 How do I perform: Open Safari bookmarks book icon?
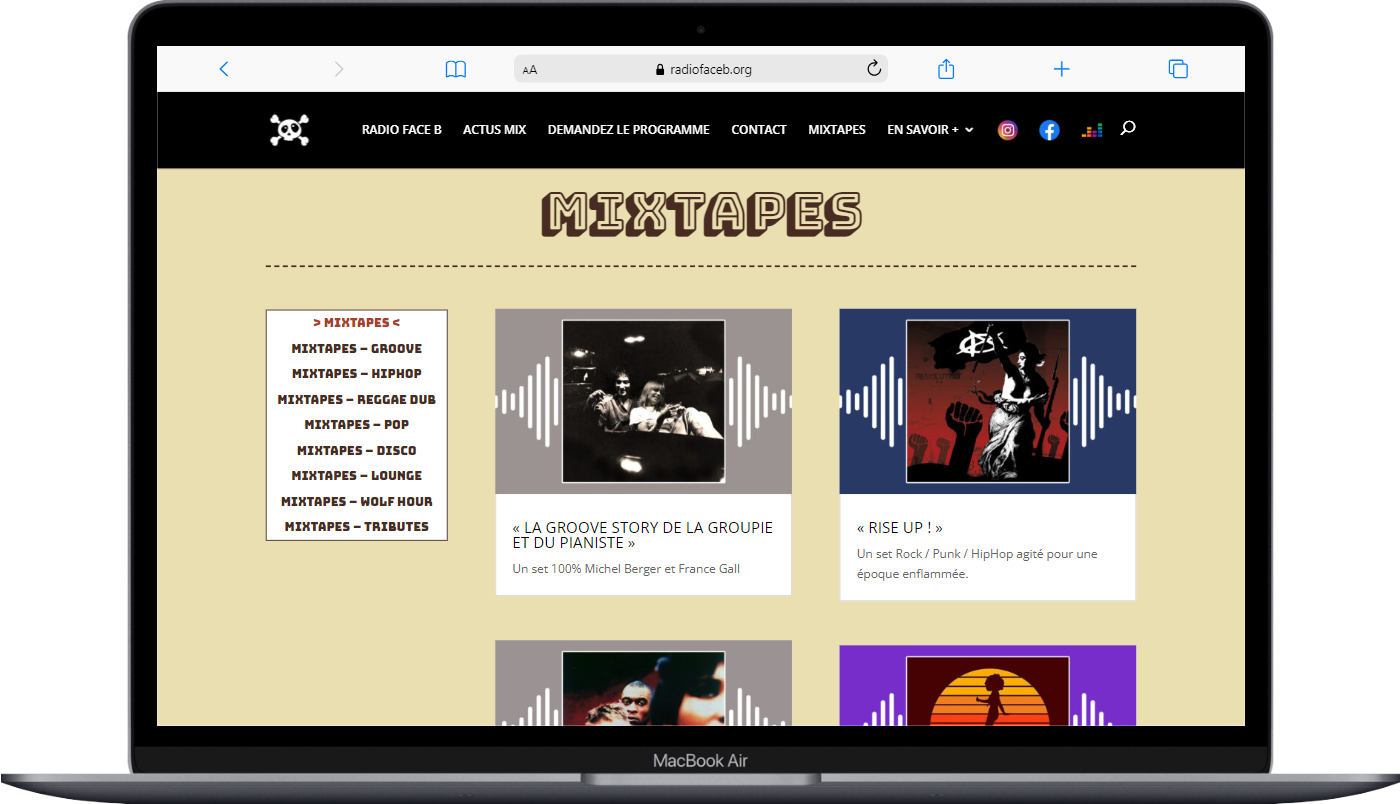point(456,69)
